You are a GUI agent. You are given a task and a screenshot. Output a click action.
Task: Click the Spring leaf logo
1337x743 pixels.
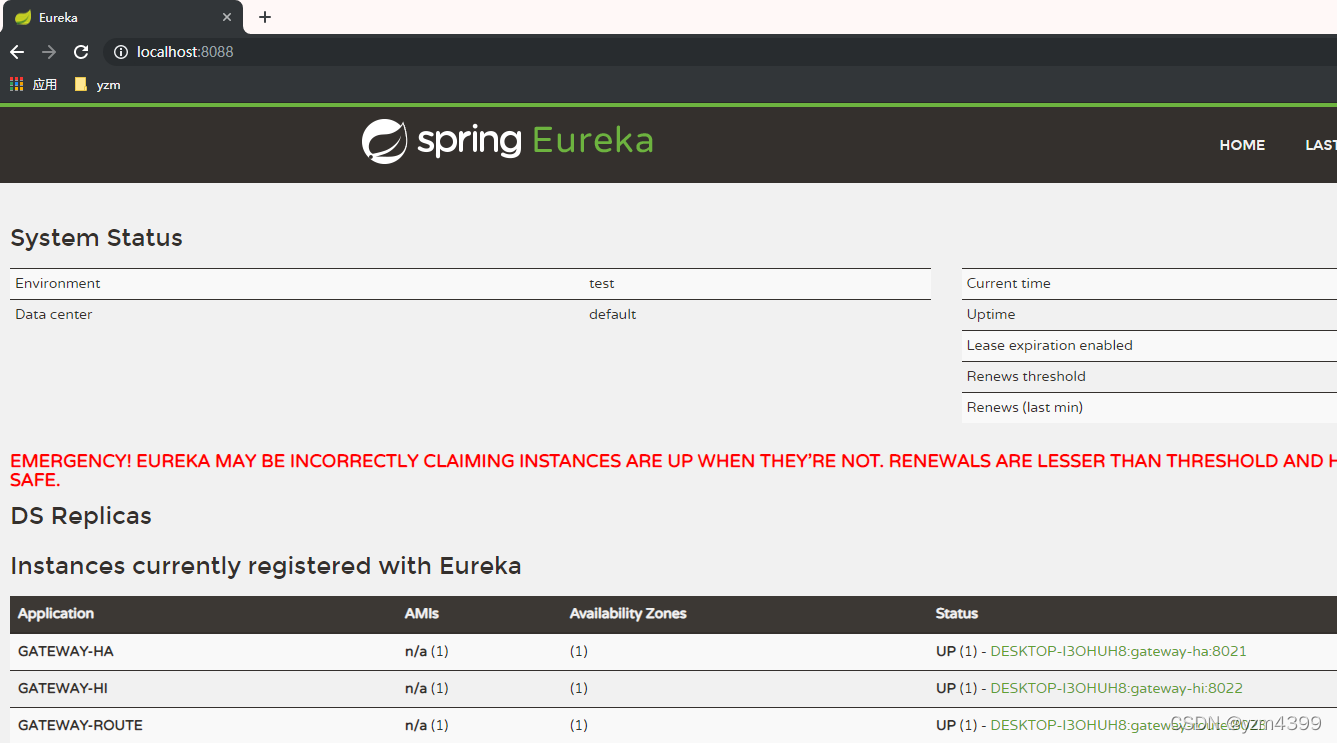[384, 141]
